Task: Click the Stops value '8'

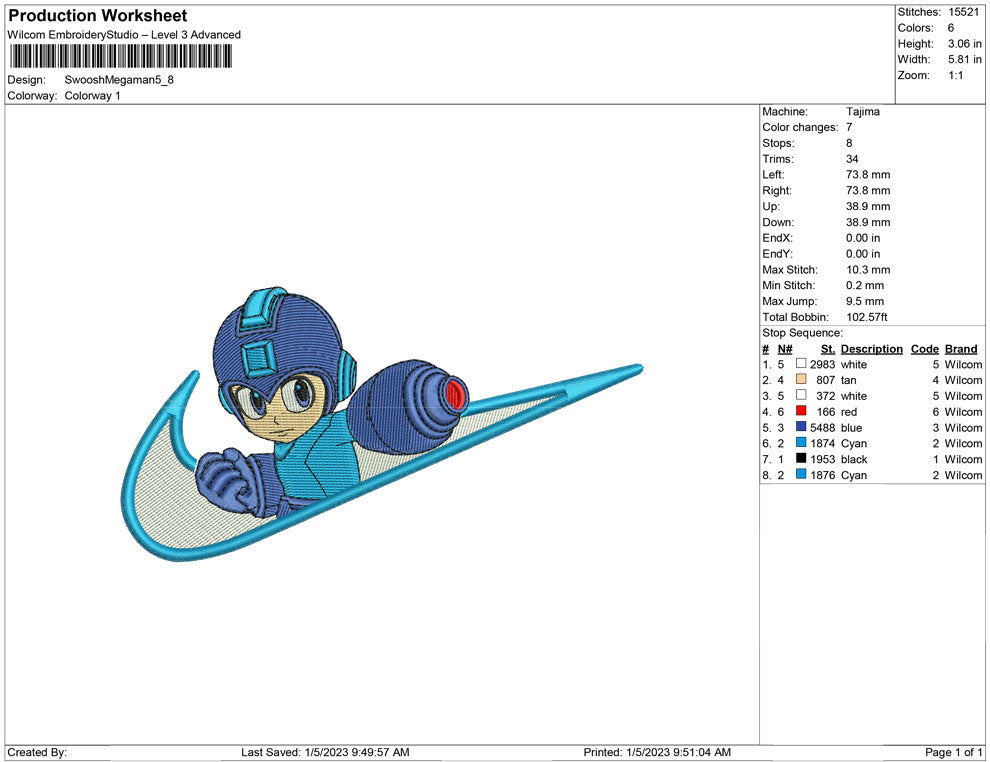Action: click(849, 143)
